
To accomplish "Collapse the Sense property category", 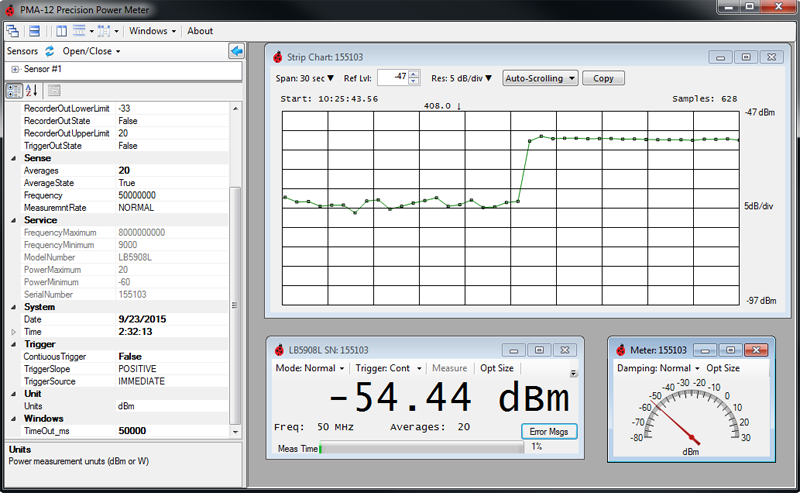I will click(x=14, y=158).
